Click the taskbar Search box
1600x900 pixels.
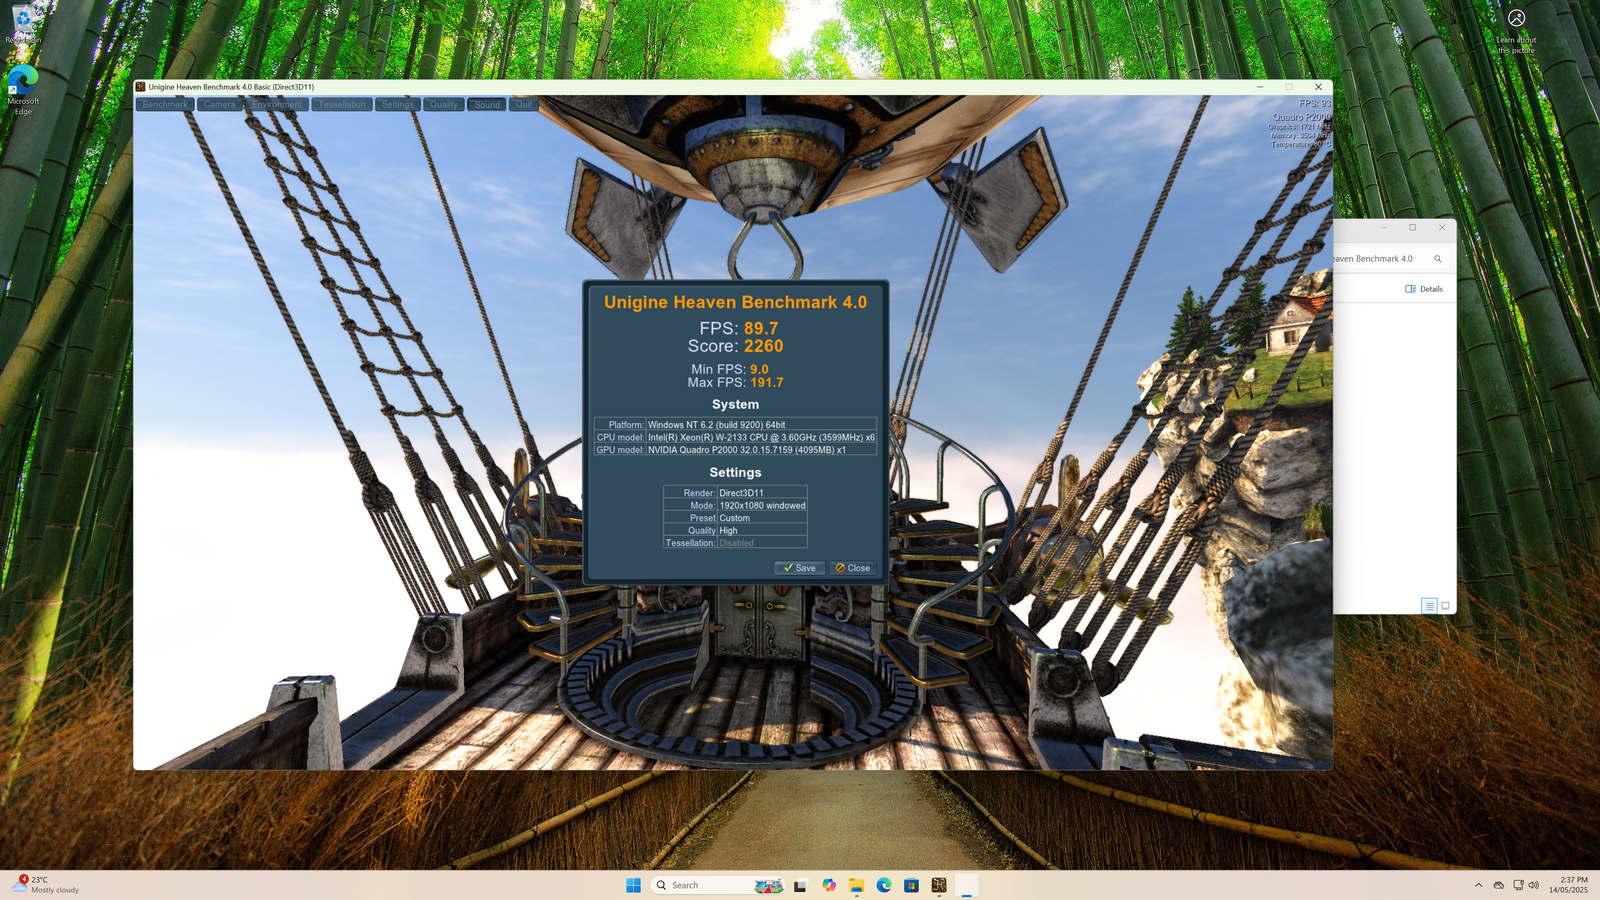point(718,885)
